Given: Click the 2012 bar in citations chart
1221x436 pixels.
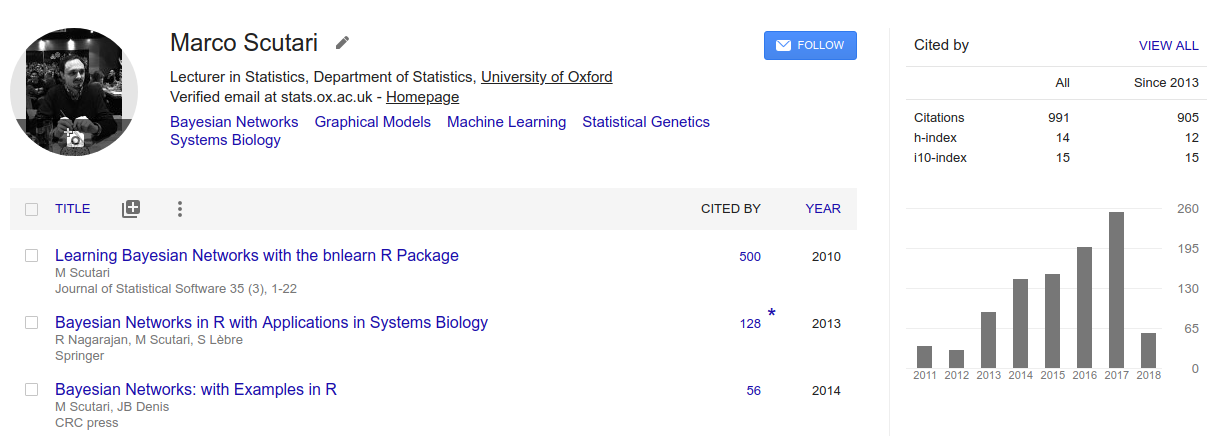Looking at the screenshot, I should pyautogui.click(x=956, y=359).
